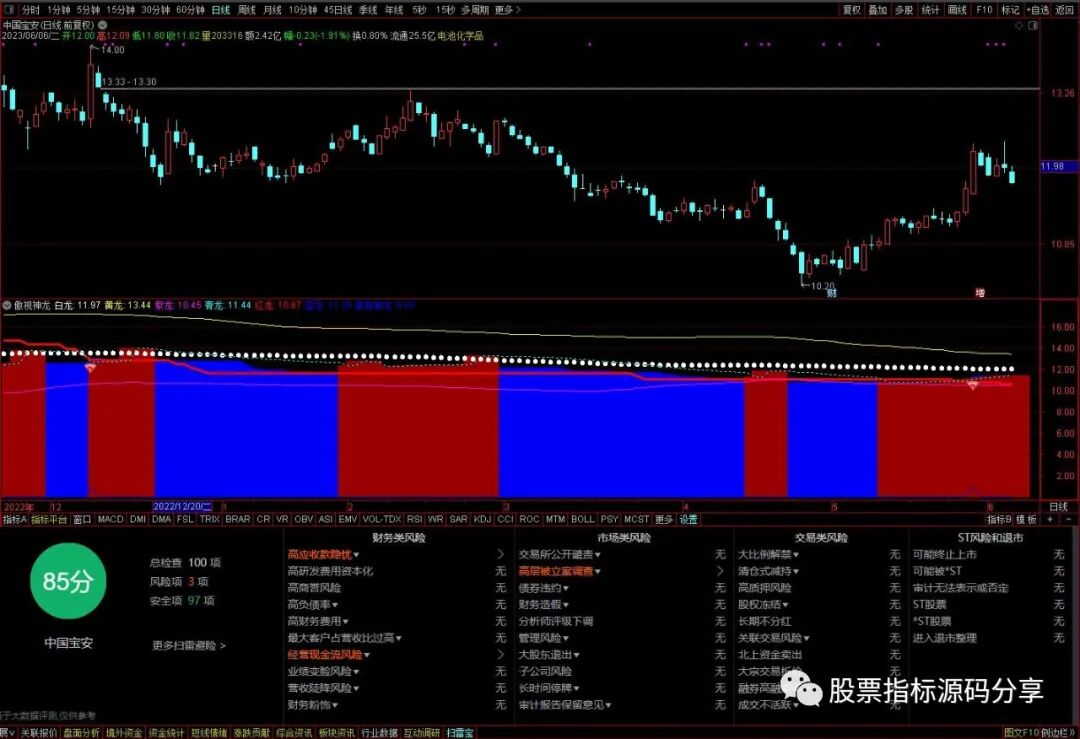Click the 统计 statistics button
The image size is (1080, 739).
point(931,10)
